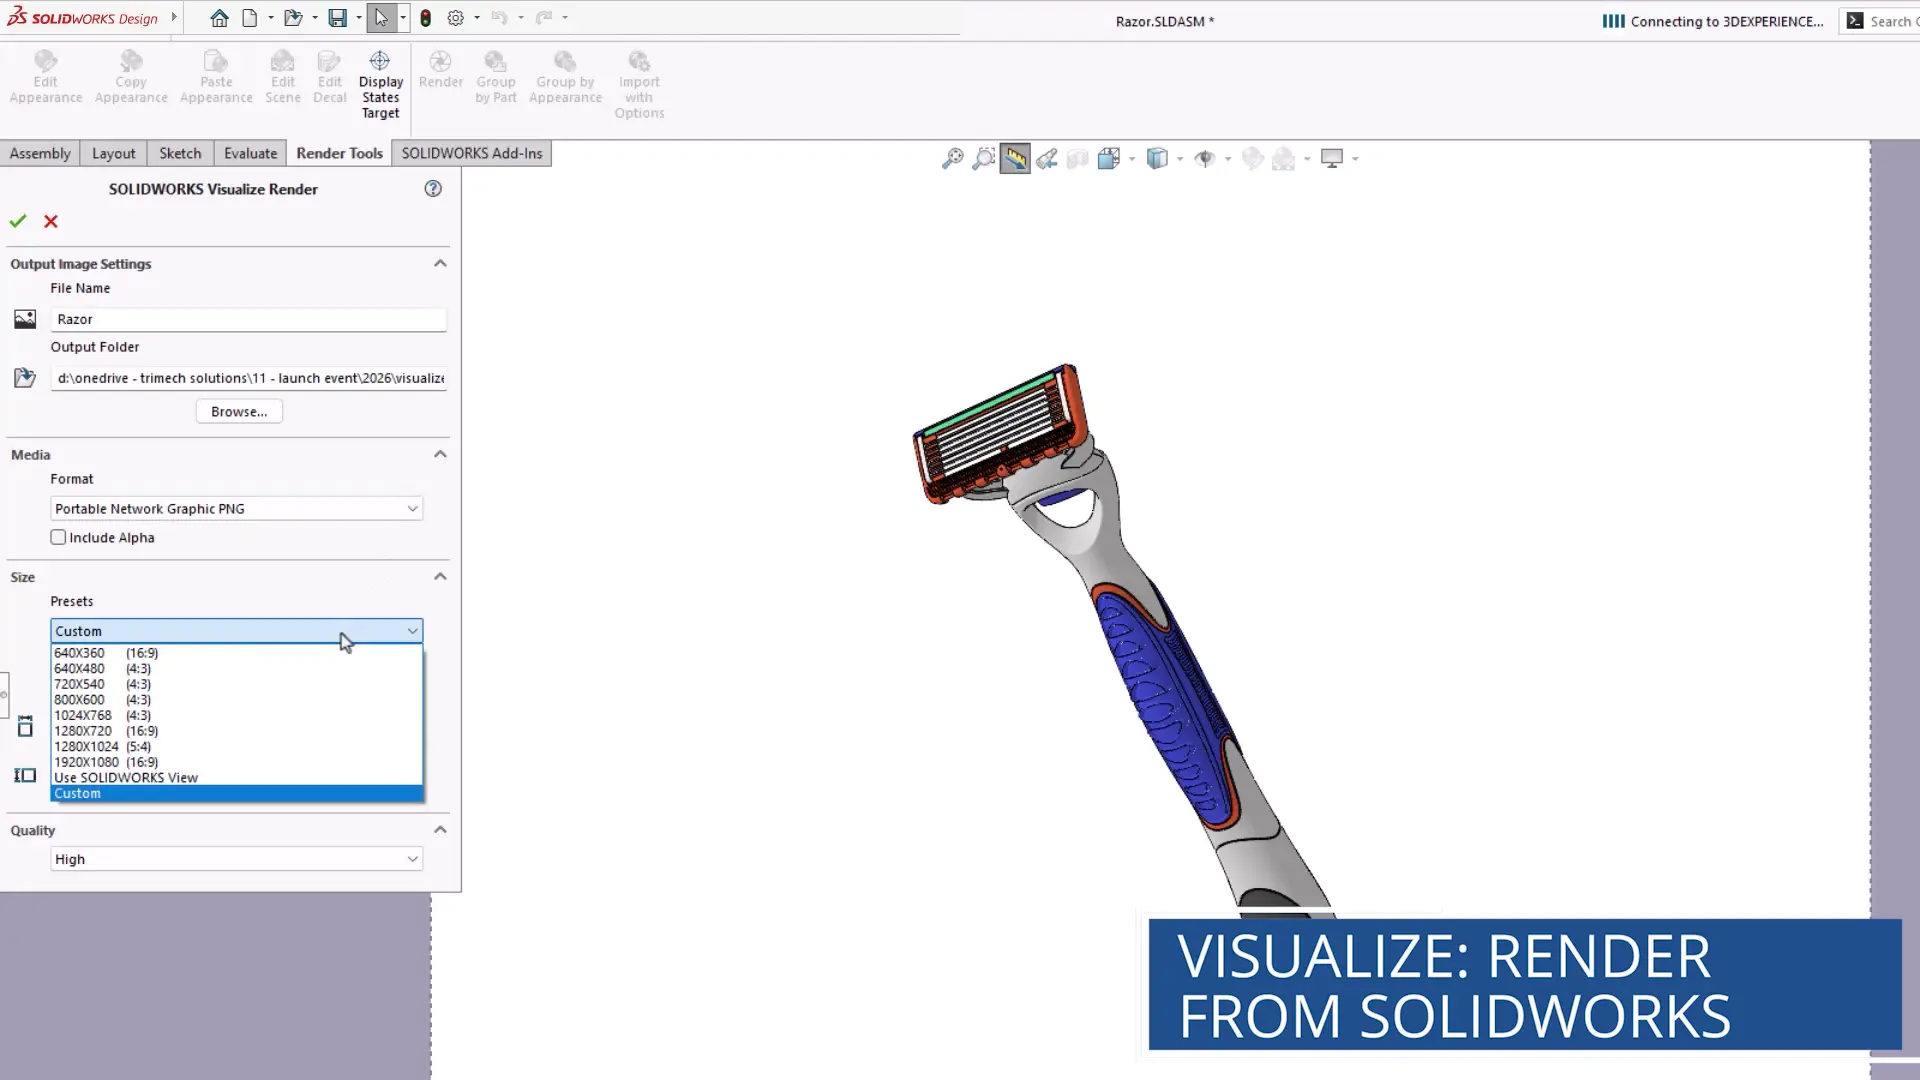Click the Render tool in ribbon

coord(441,70)
